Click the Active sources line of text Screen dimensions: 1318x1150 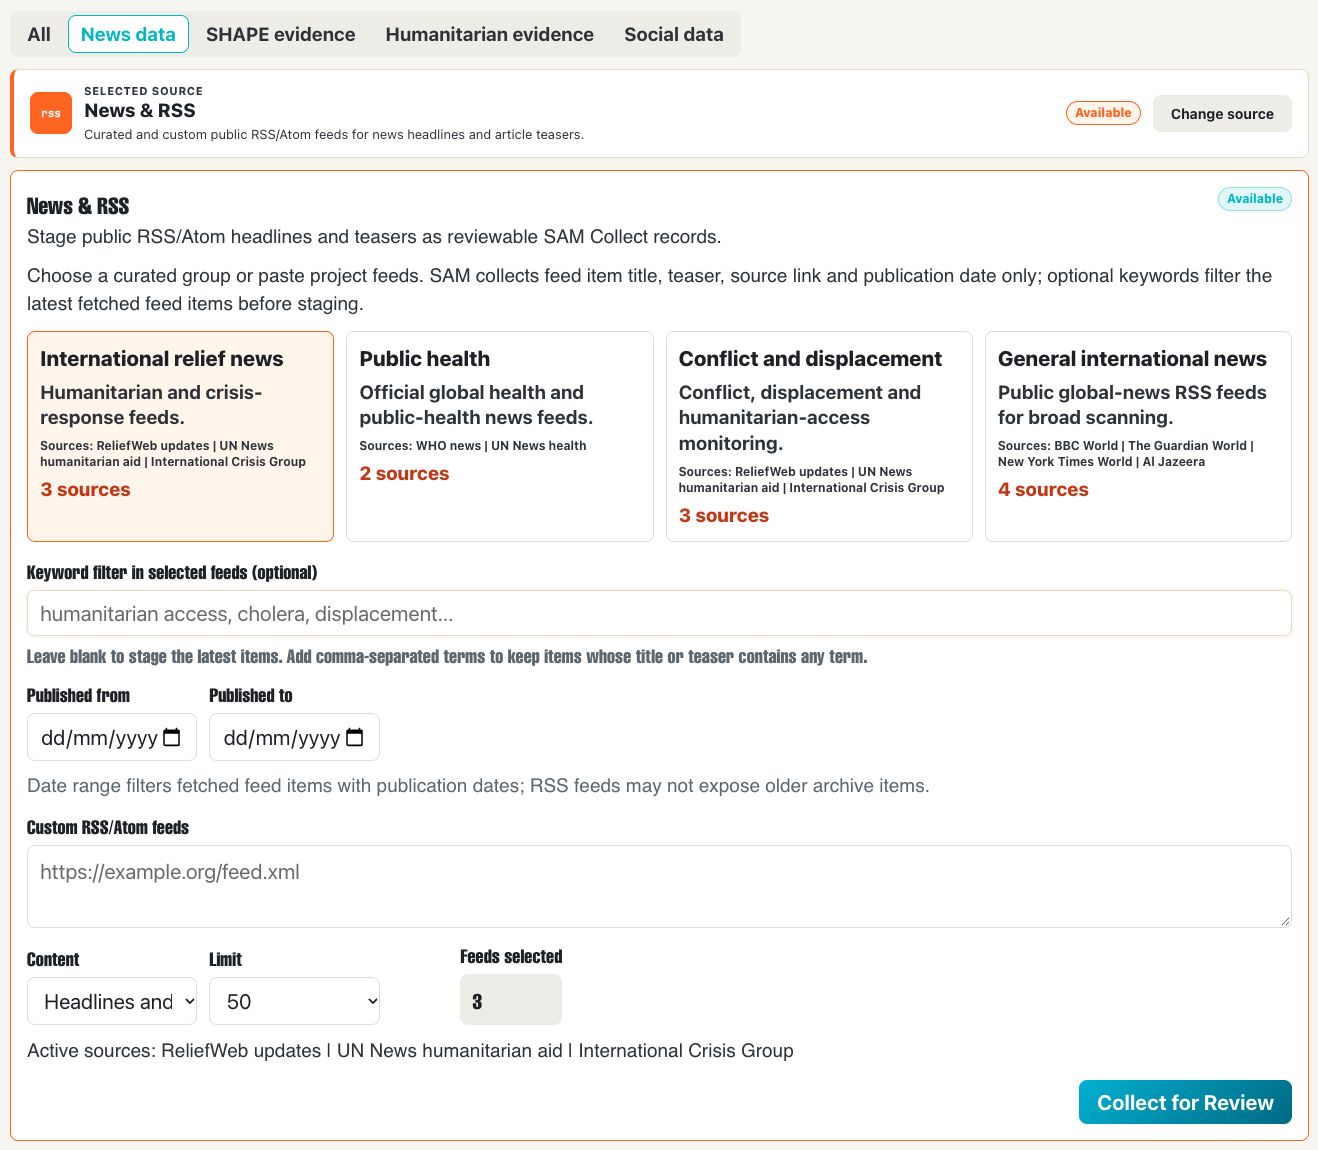[x=410, y=1050]
